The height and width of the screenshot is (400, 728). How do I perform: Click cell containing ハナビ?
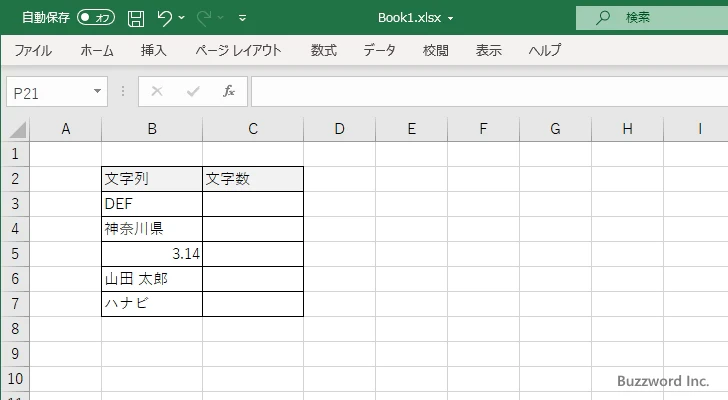coord(152,304)
